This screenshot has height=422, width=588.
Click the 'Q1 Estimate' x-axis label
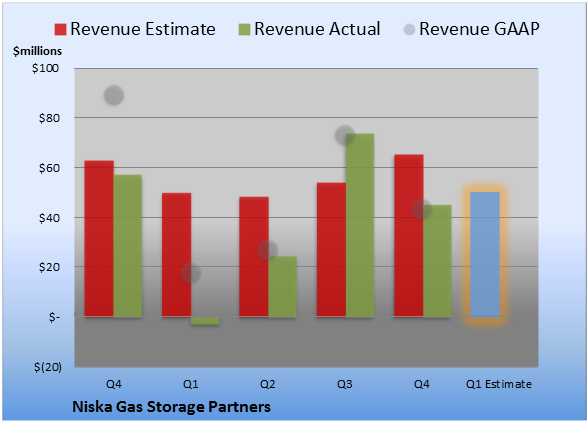click(x=499, y=384)
